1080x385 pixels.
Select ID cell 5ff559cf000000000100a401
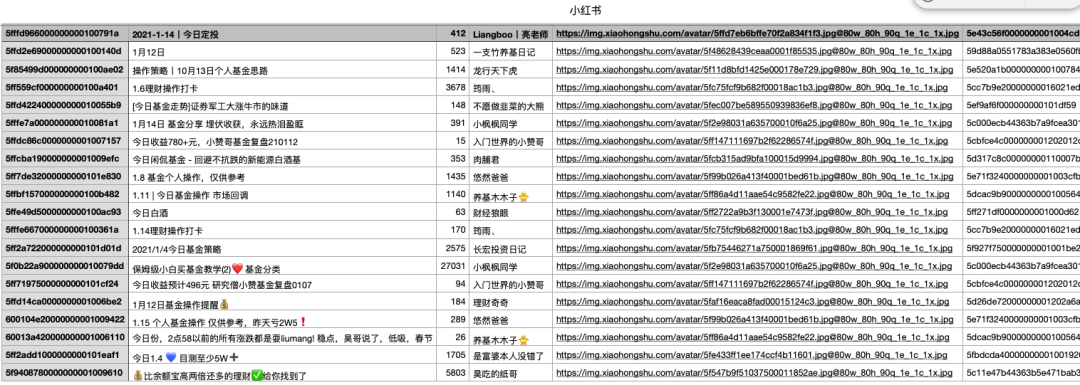click(x=64, y=87)
